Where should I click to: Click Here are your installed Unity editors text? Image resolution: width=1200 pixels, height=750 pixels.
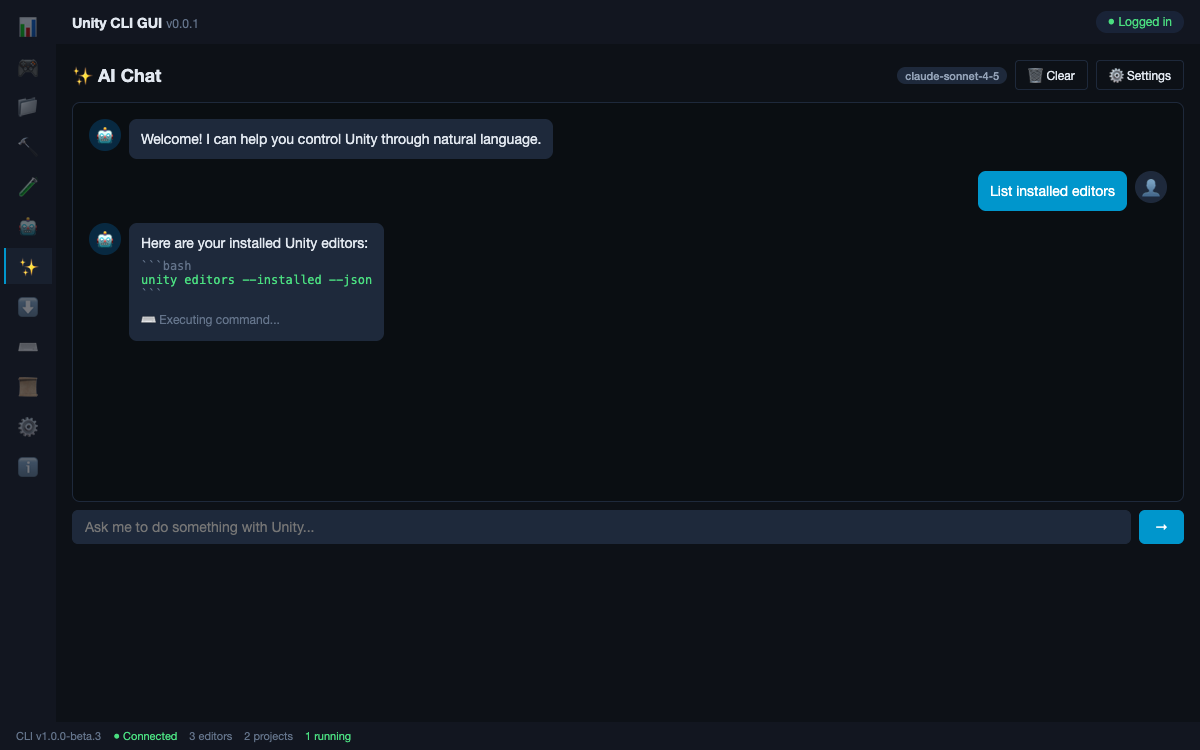click(x=255, y=243)
